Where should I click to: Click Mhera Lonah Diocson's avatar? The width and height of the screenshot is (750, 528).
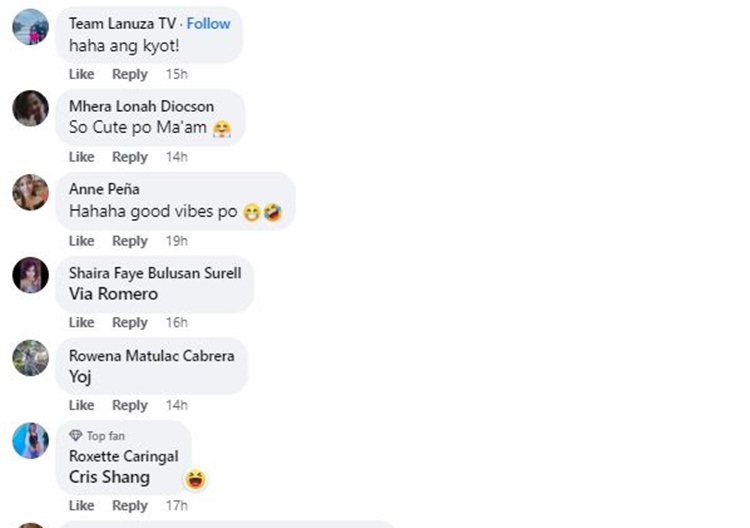(30, 108)
